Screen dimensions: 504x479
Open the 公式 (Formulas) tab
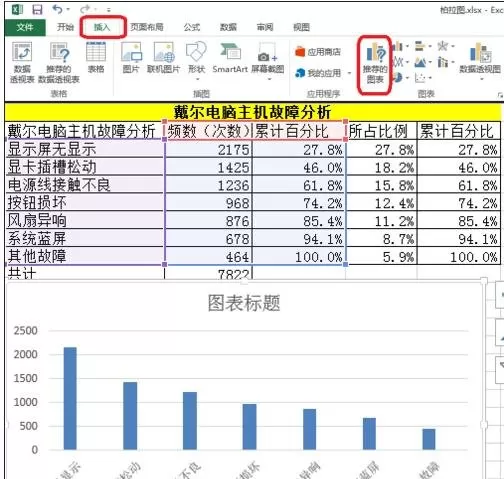point(192,27)
